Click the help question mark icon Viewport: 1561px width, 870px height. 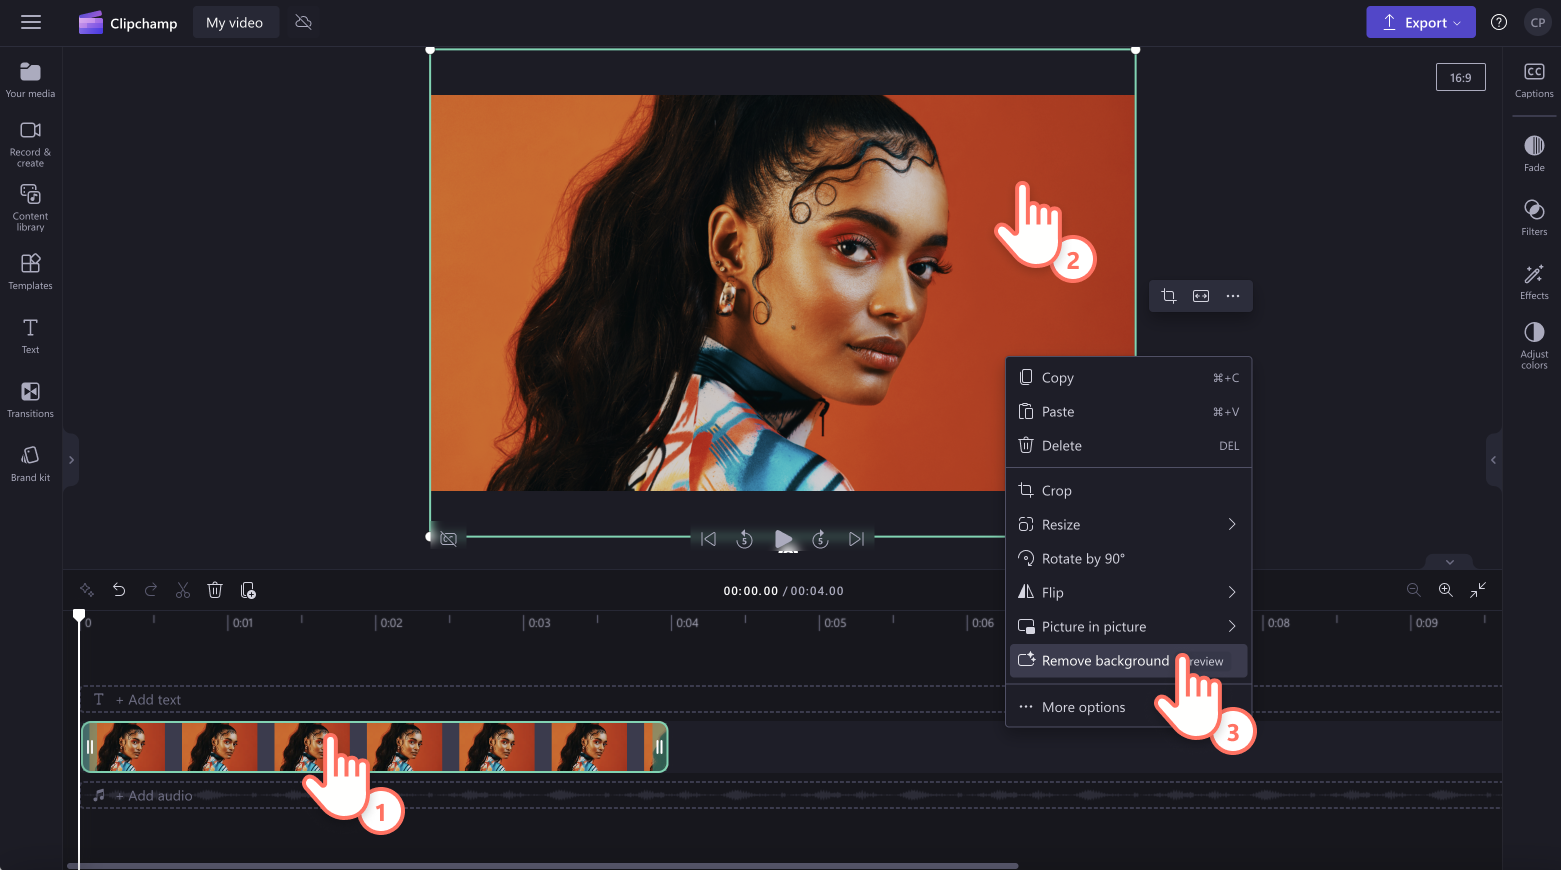1498,22
